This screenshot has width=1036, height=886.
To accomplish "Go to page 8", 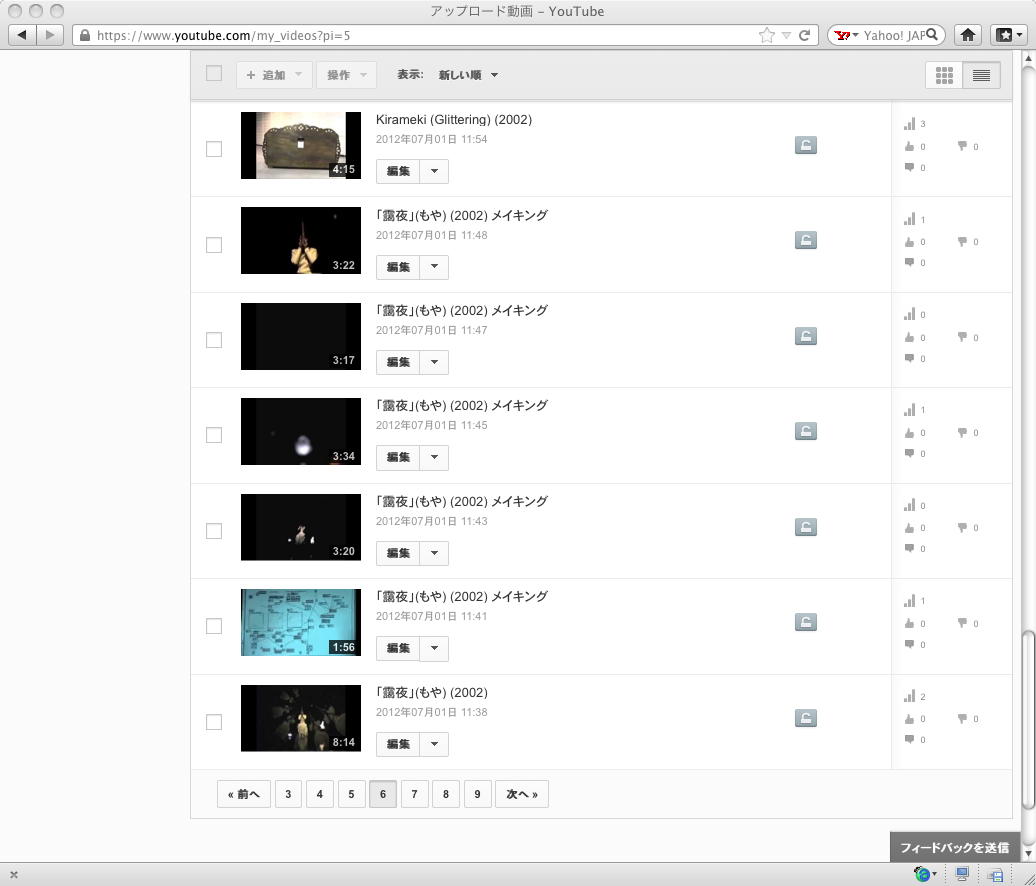I will [446, 794].
